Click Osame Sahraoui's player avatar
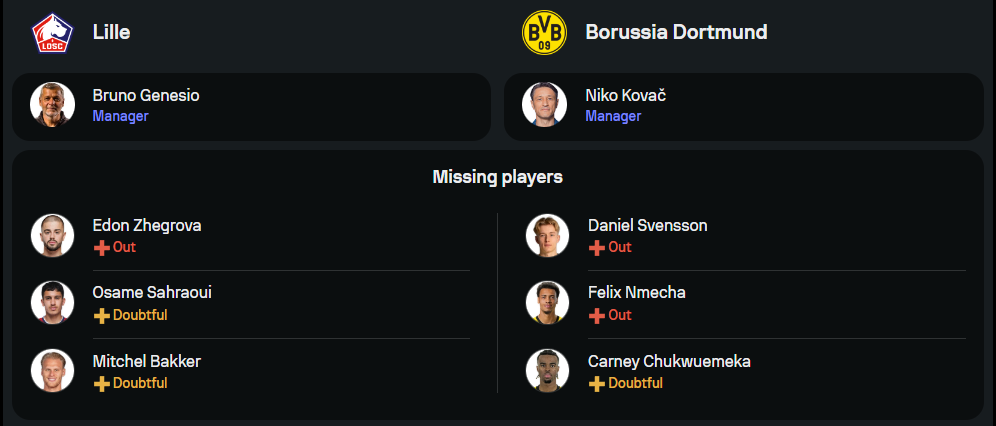This screenshot has width=996, height=426. [53, 304]
